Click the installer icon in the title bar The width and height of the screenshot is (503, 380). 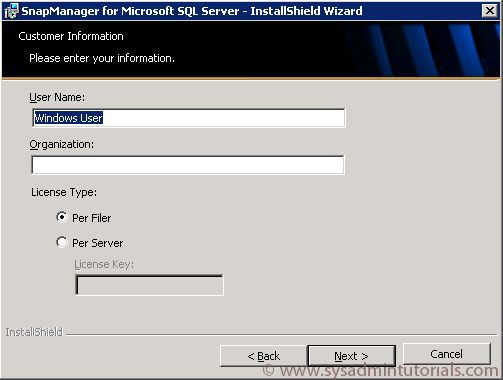point(11,11)
